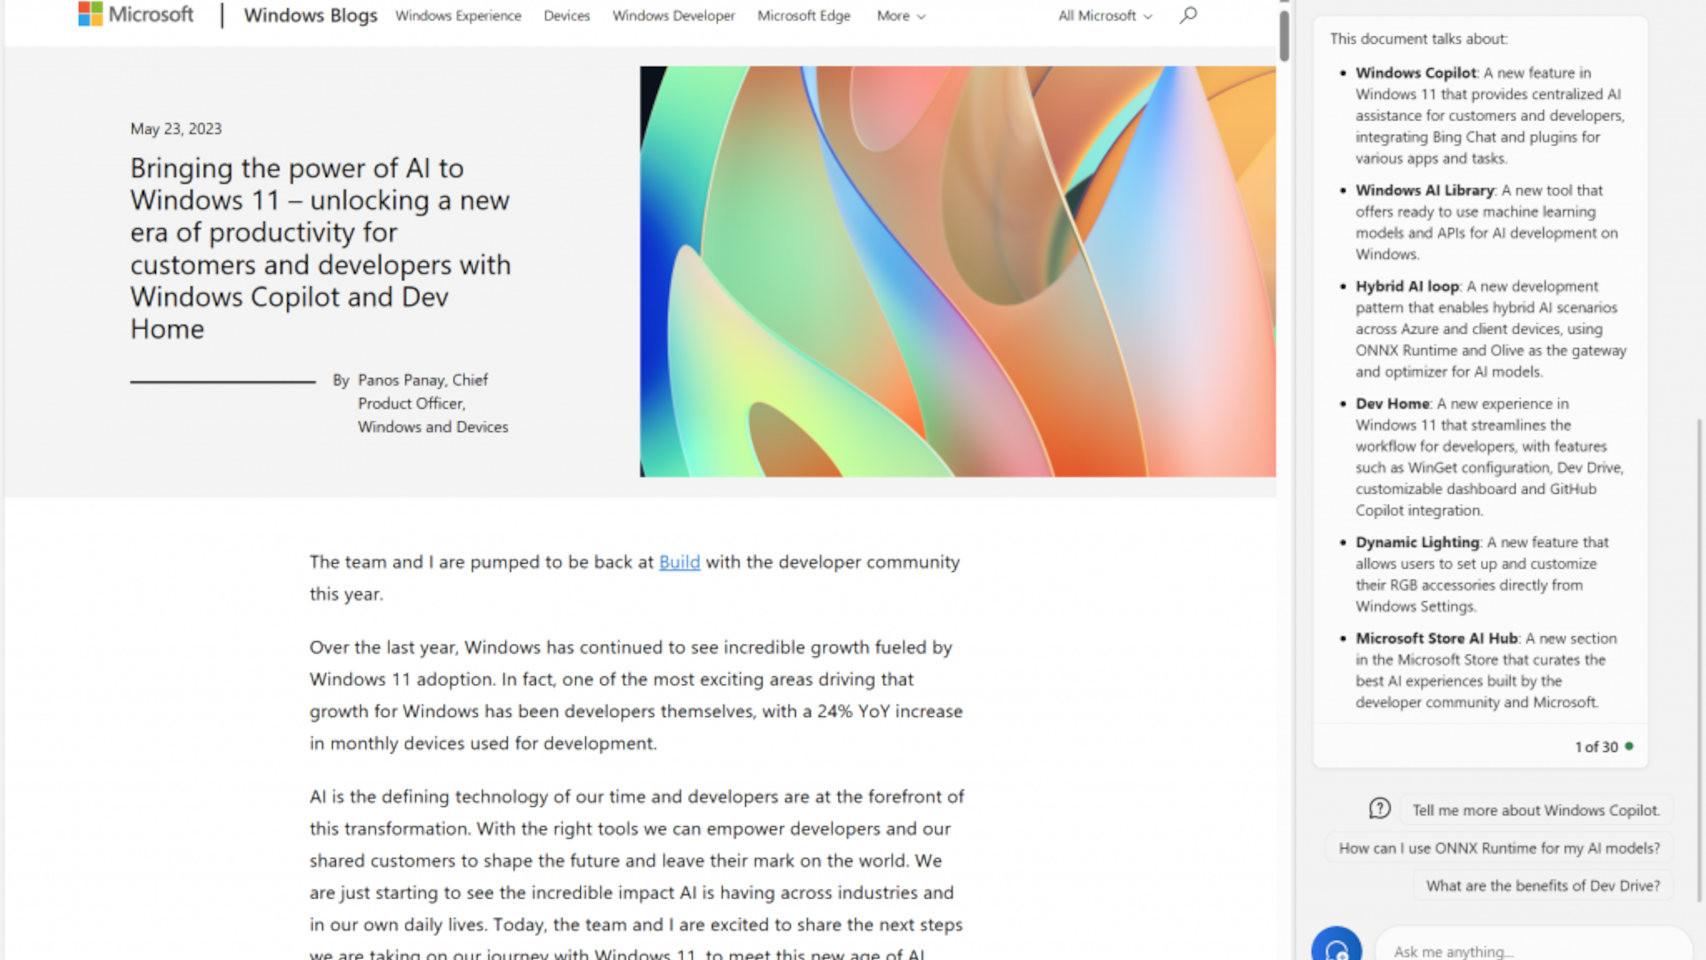This screenshot has width=1706, height=960.
Task: Click the May 23, 2023 date
Action: click(176, 129)
